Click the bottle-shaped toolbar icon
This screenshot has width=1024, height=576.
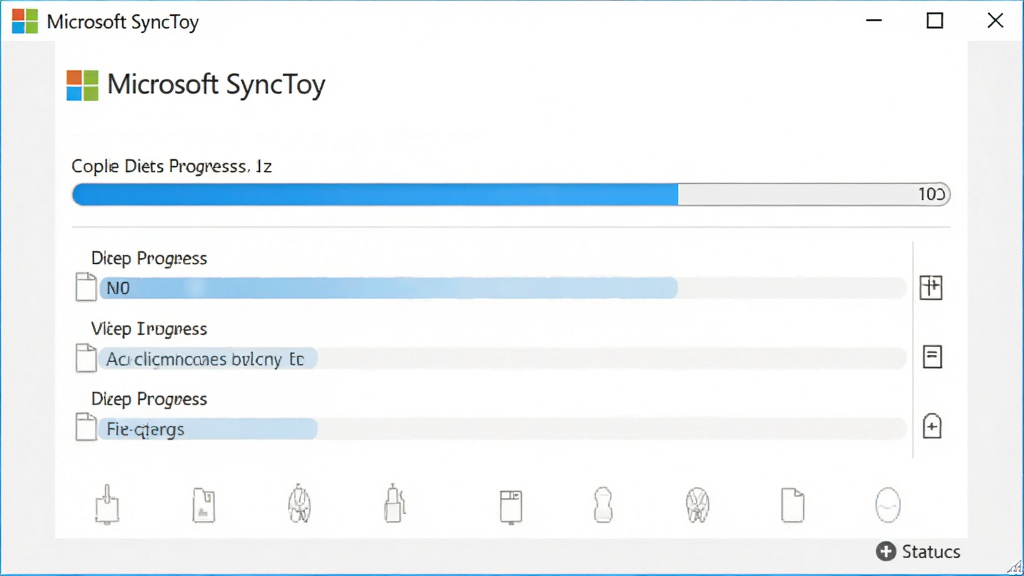394,504
